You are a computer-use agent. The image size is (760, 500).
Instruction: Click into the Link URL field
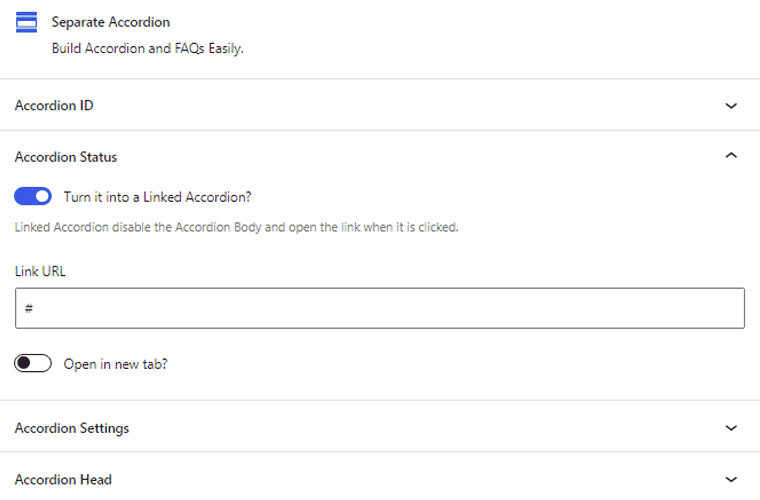click(x=380, y=308)
